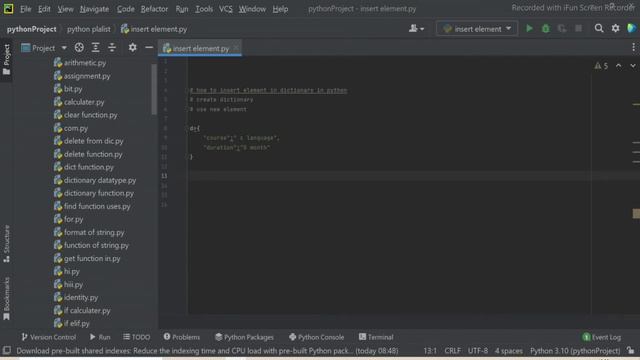Toggle the Project side tool window tab
The height and width of the screenshot is (360, 640).
(x=6, y=60)
